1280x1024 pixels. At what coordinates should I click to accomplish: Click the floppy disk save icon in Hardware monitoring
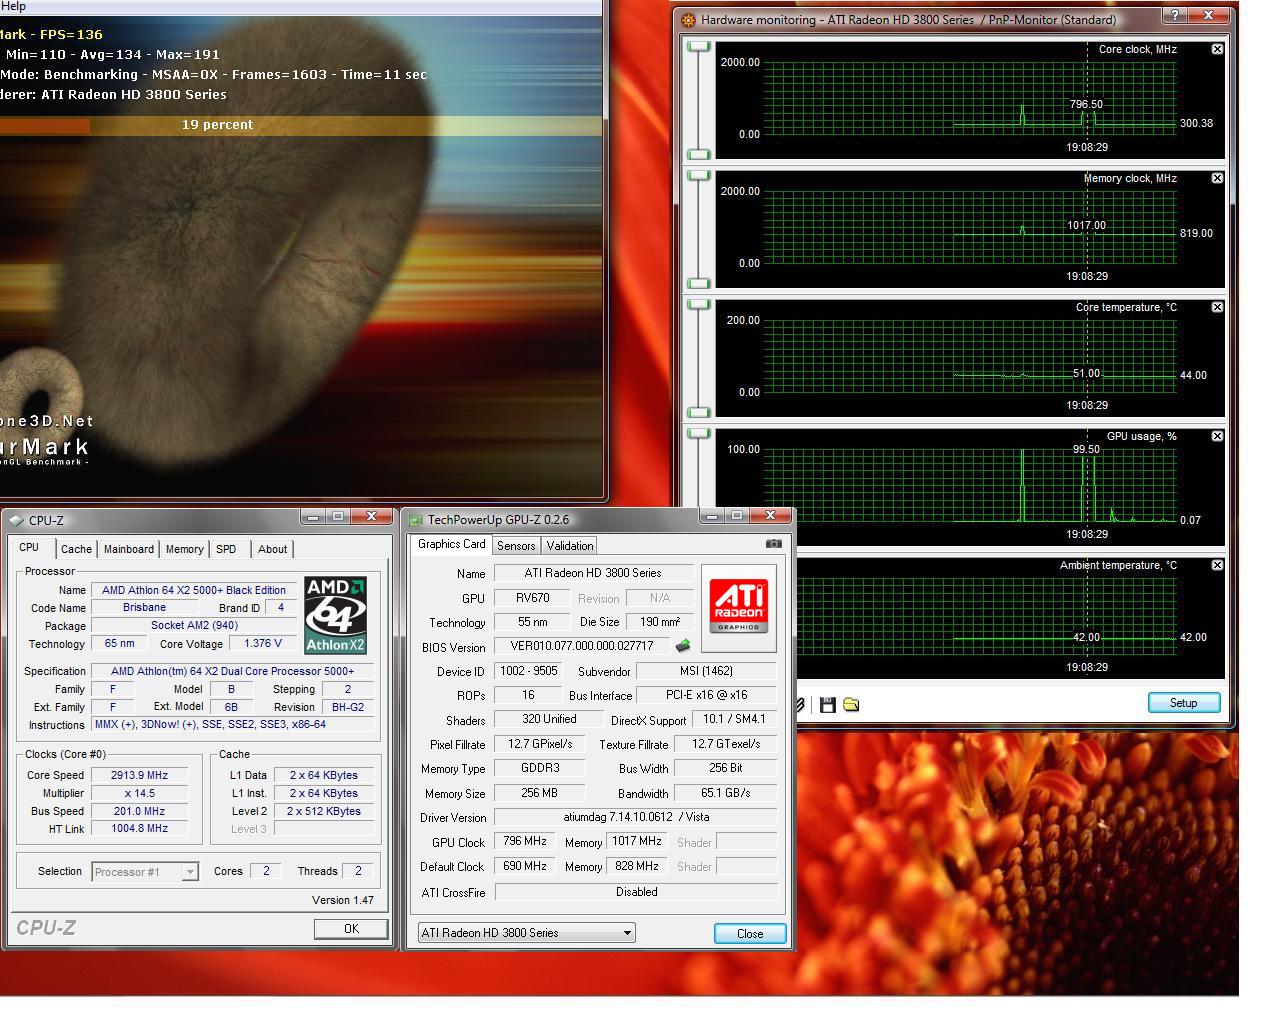(827, 705)
